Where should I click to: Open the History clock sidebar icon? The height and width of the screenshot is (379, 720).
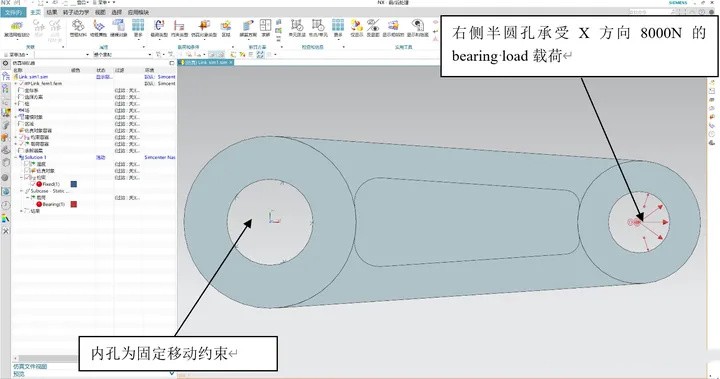point(6,205)
